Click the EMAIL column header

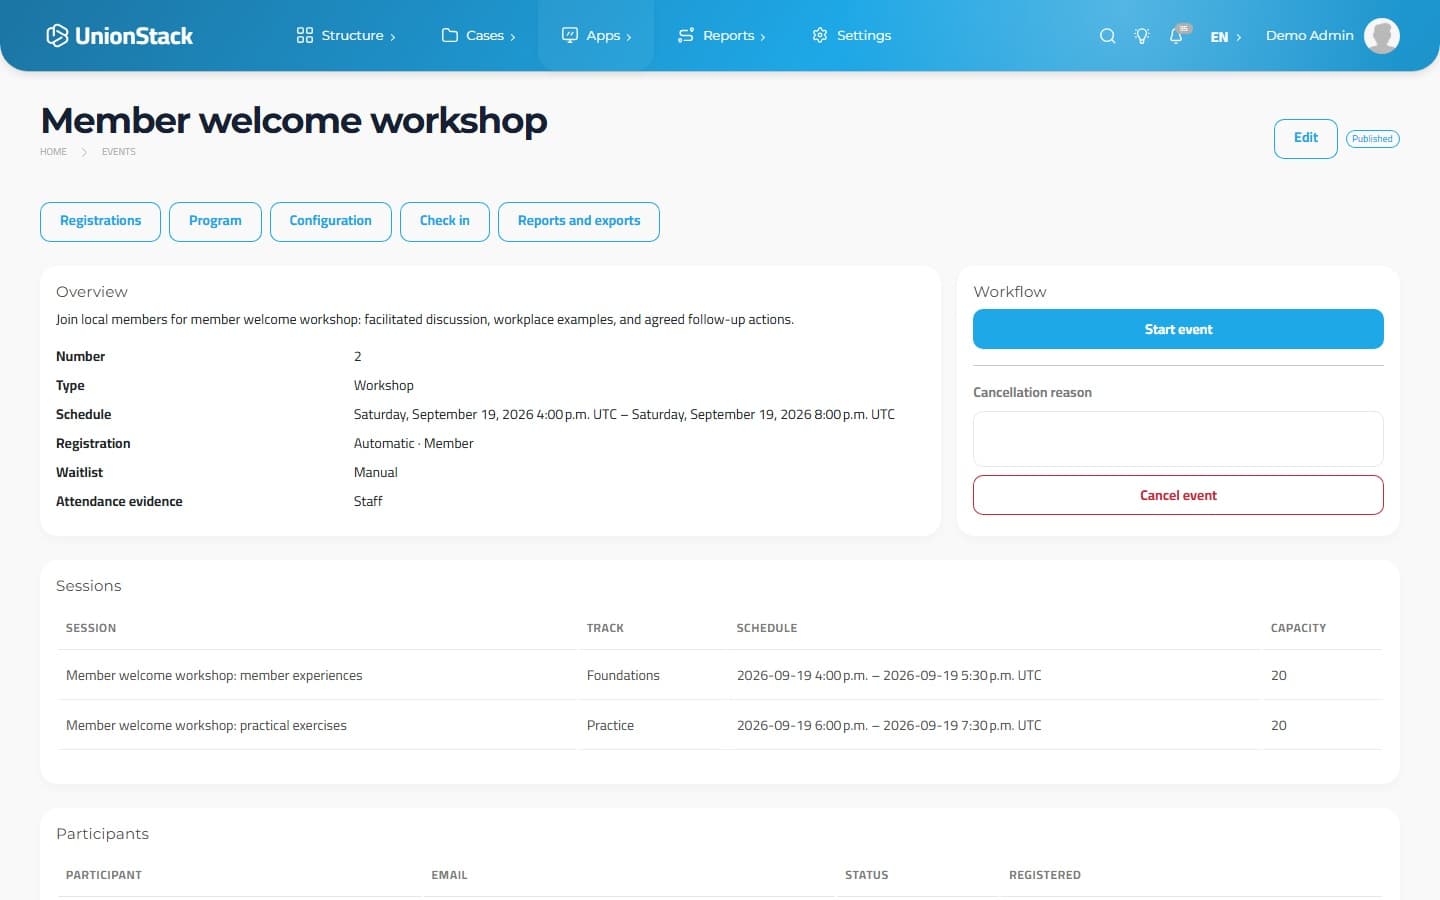coord(449,875)
